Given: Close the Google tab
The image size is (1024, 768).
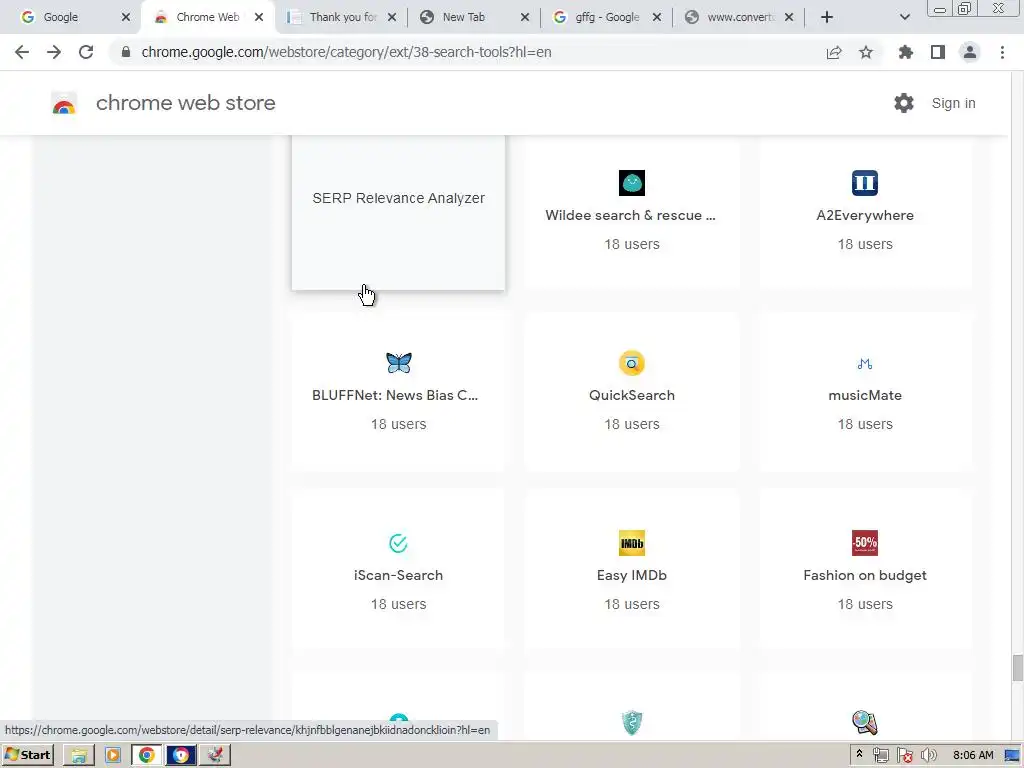Looking at the screenshot, I should tap(126, 17).
